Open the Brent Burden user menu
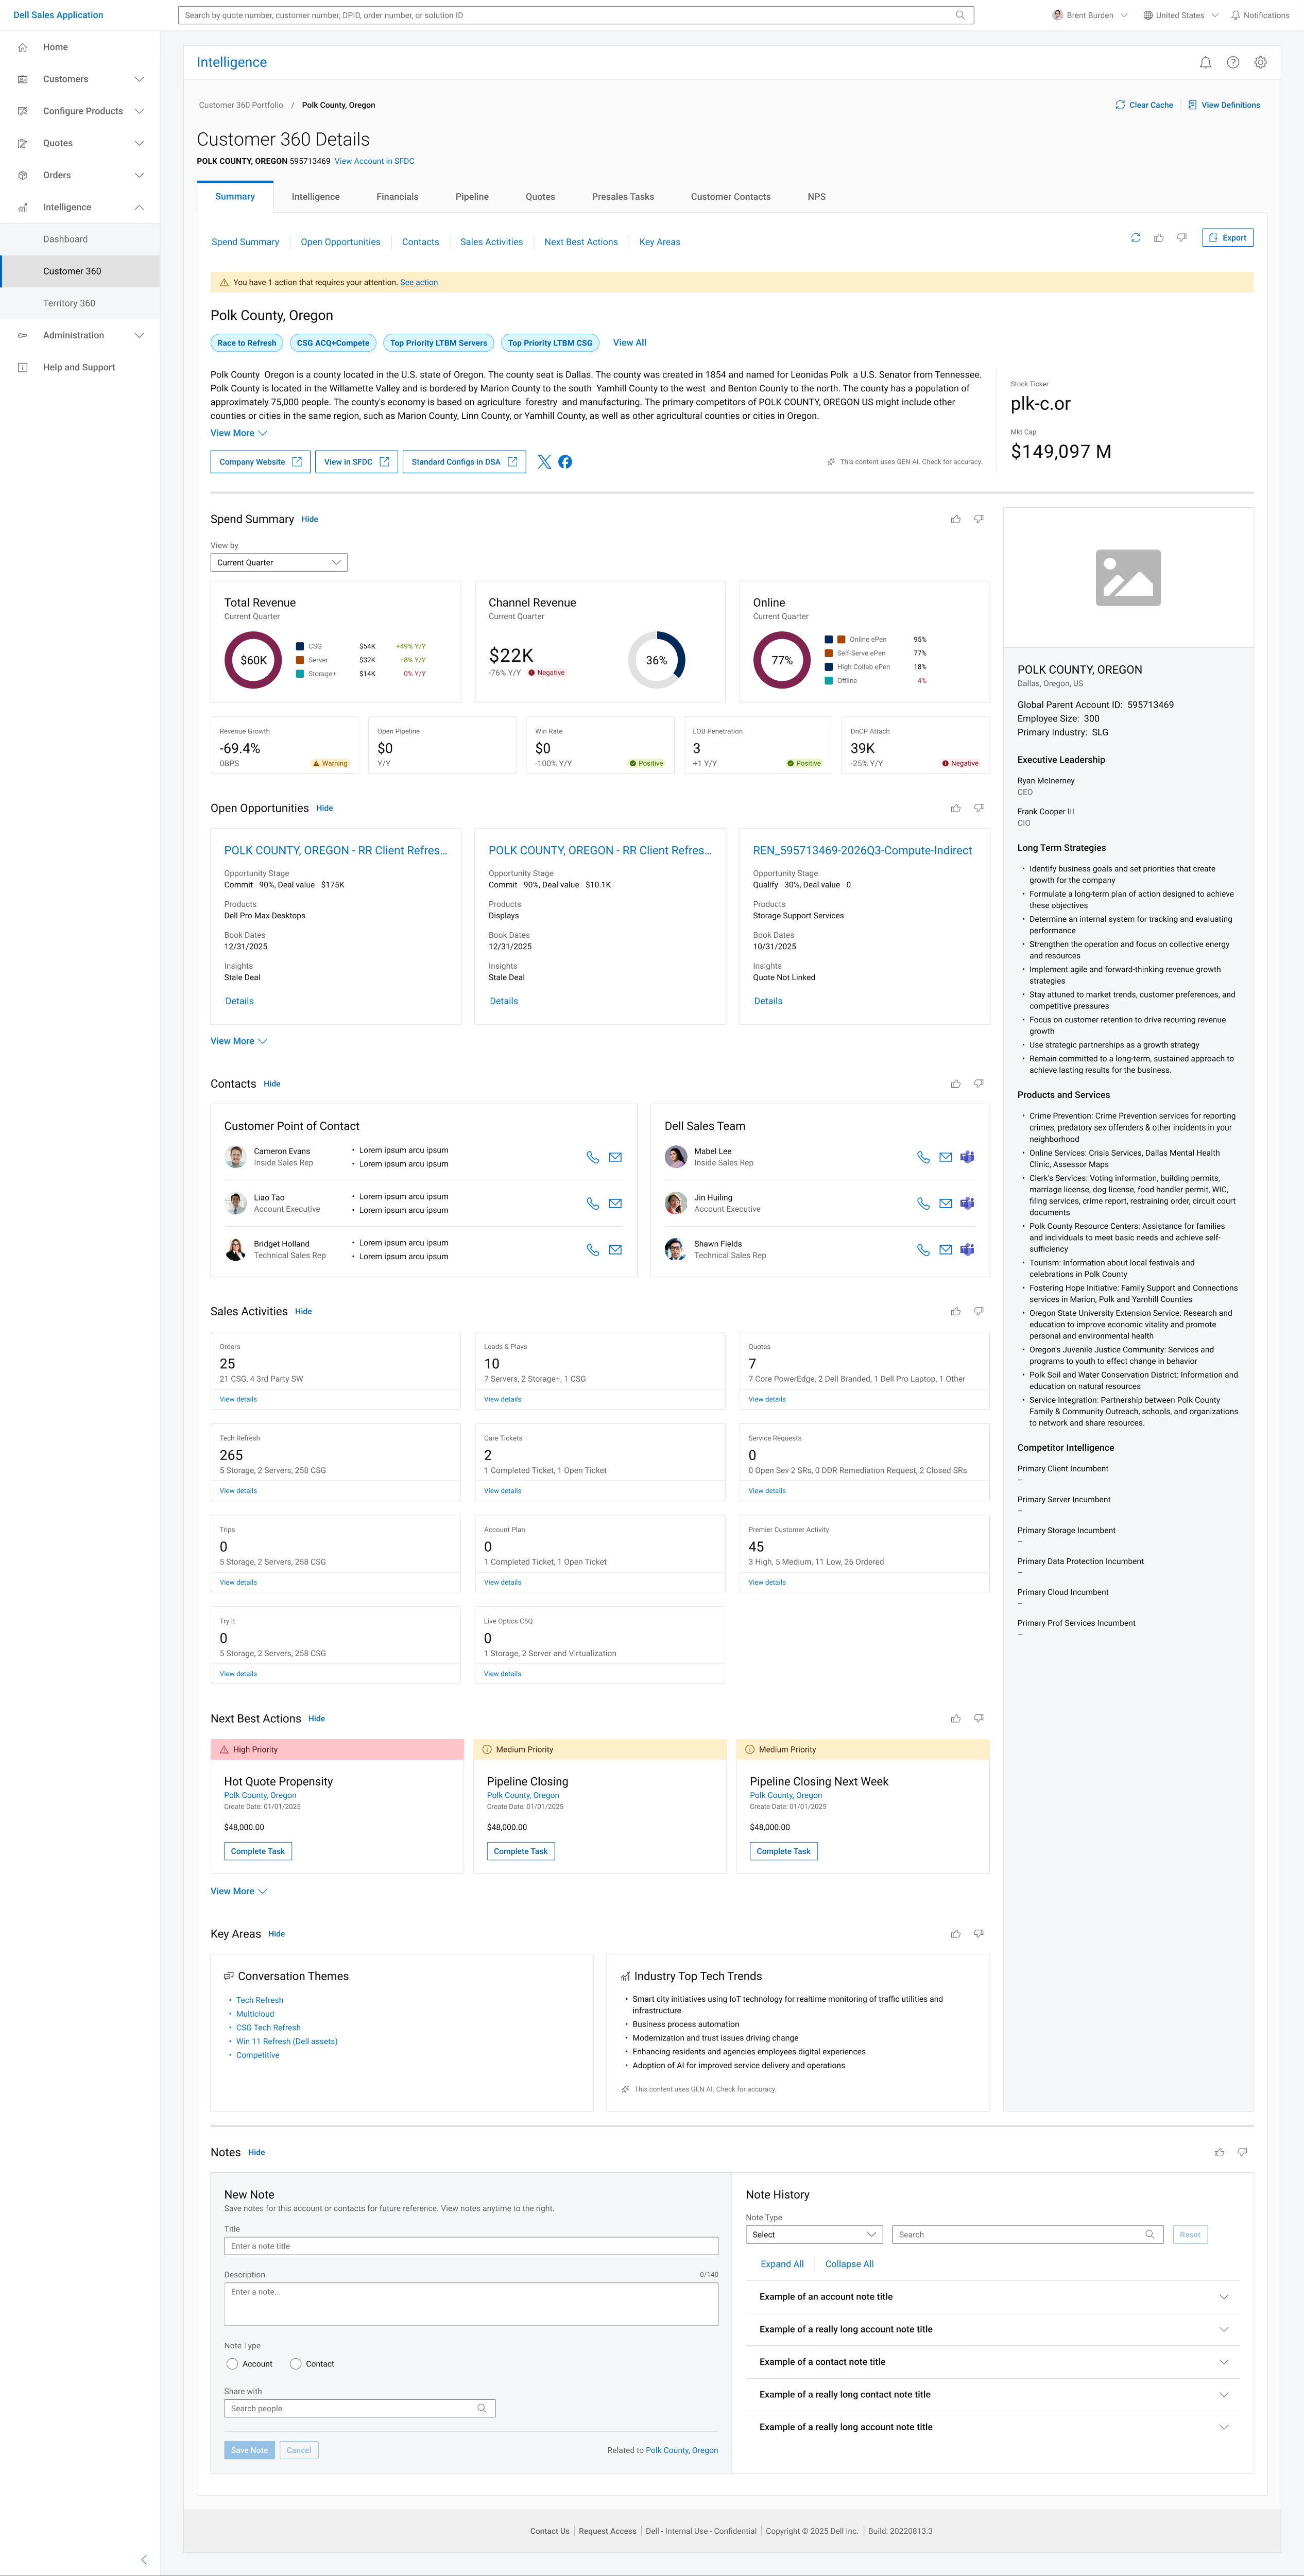1304x2576 pixels. 1090,15
